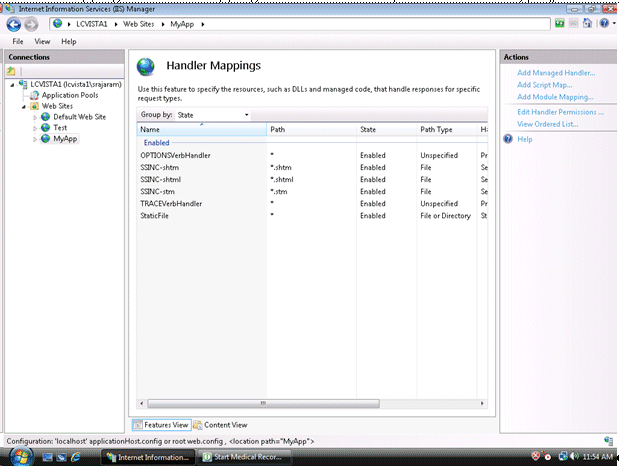Sort by the State column header
The width and height of the screenshot is (619, 467).
point(386,129)
